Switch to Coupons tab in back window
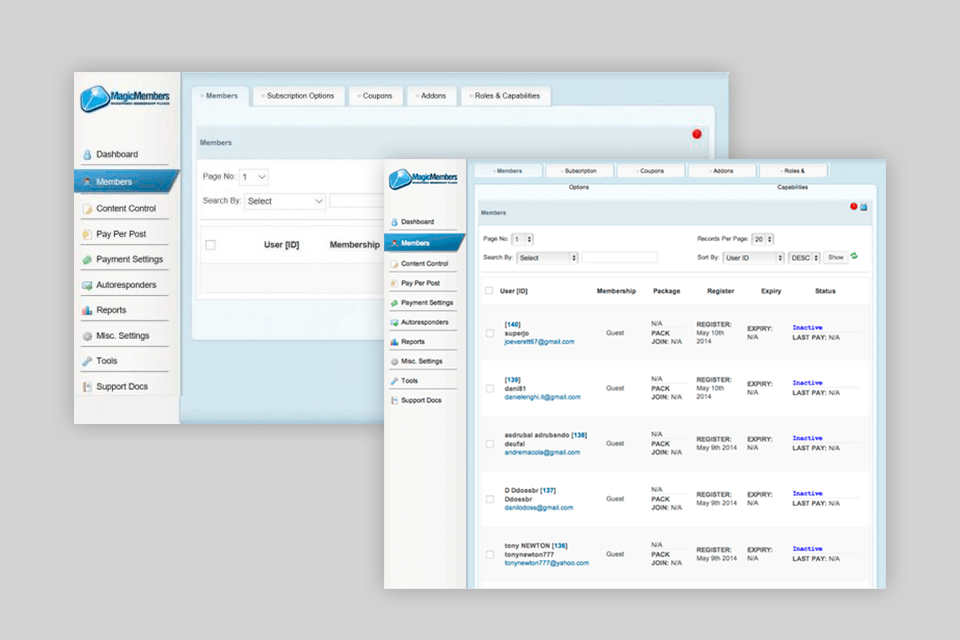This screenshot has height=640, width=960. pos(376,96)
